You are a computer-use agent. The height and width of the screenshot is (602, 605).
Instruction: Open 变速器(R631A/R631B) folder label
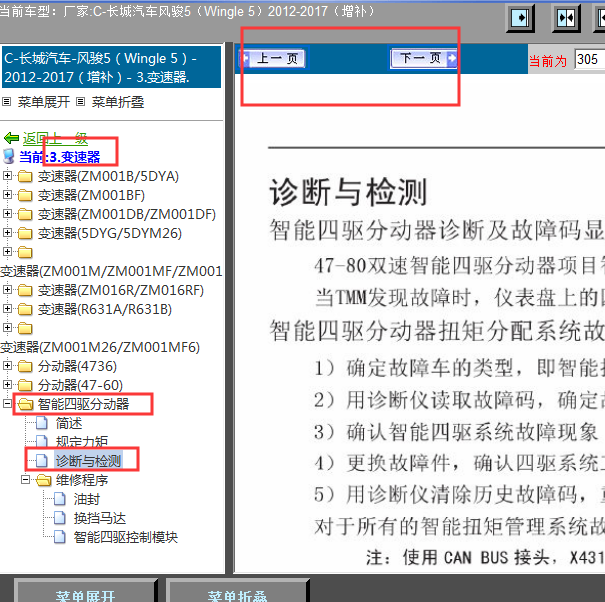coord(105,309)
